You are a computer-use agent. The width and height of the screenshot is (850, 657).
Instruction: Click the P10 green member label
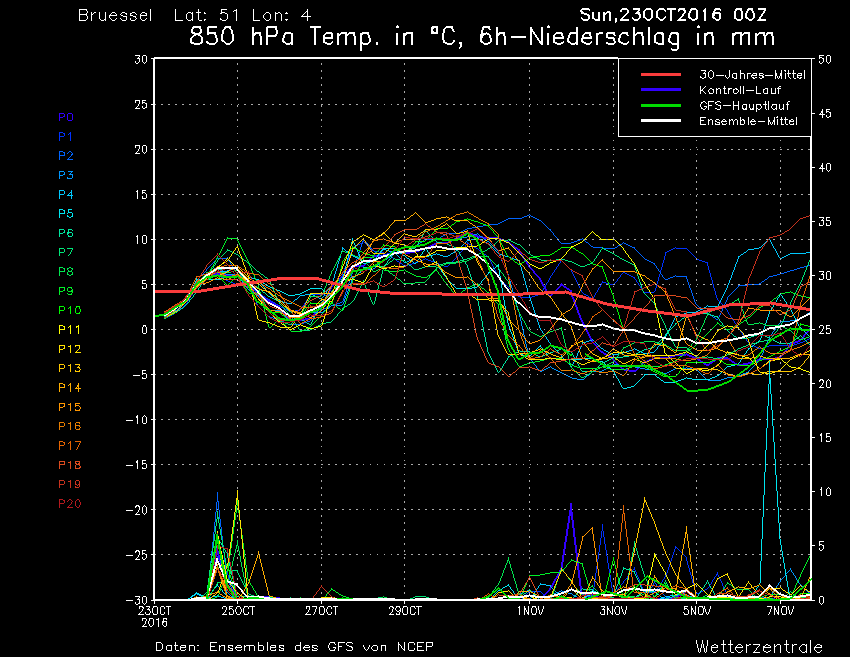click(69, 310)
